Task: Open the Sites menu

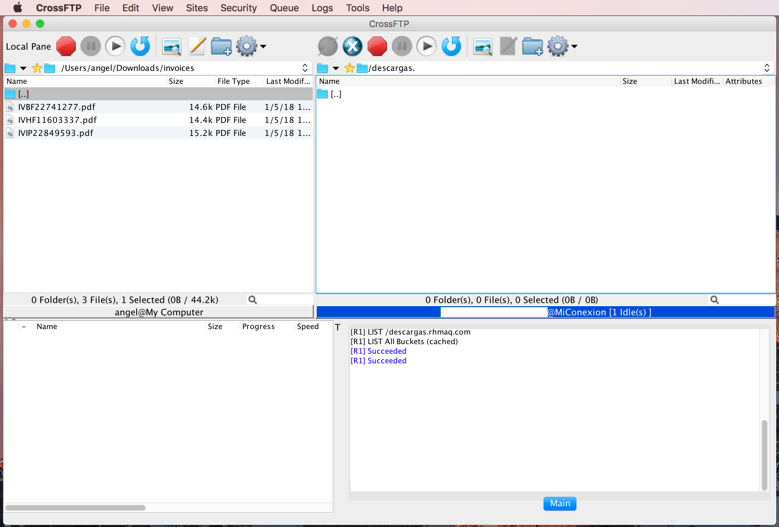Action: coord(197,8)
